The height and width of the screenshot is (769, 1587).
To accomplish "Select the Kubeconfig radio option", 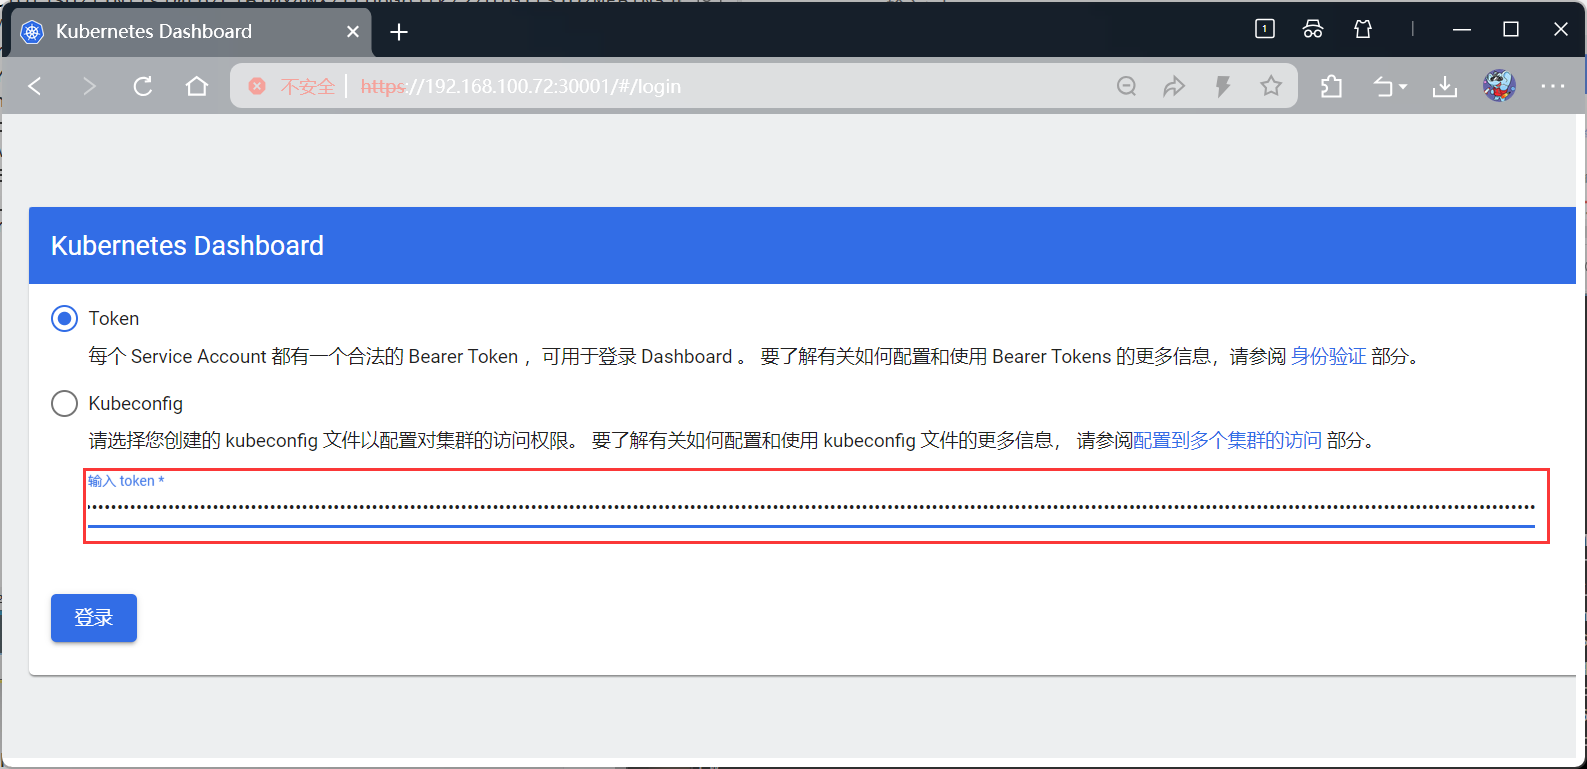I will (64, 403).
